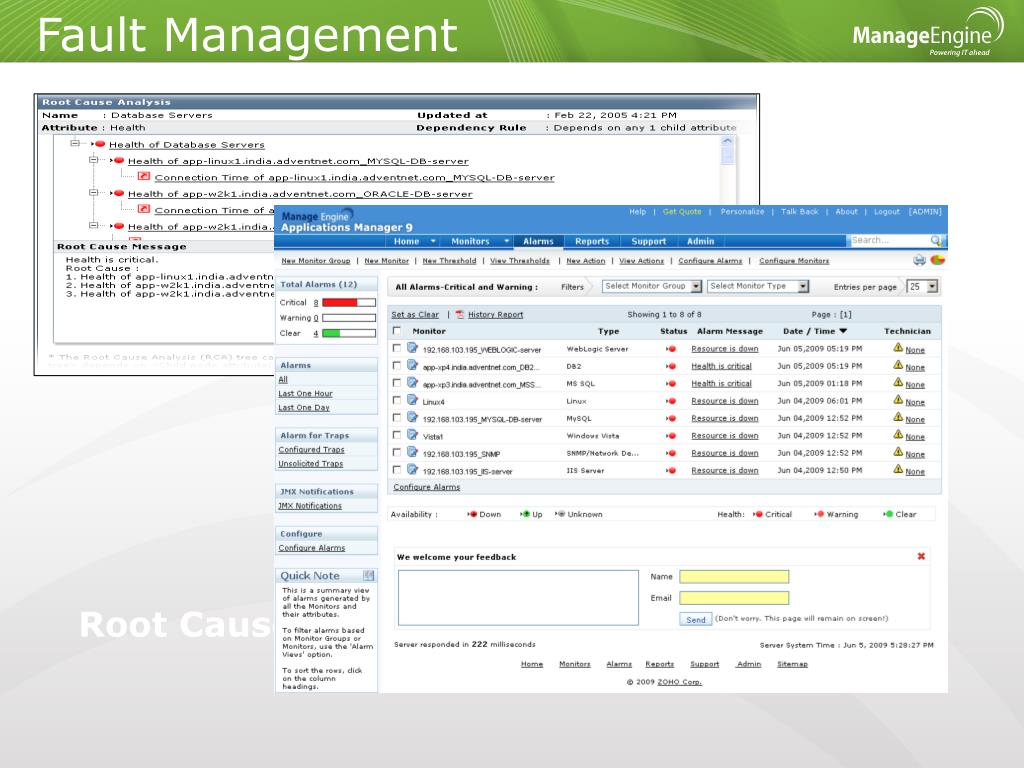
Task: Check the box for 192.168.103.195_WEBLOGIC-server
Action: coord(396,348)
